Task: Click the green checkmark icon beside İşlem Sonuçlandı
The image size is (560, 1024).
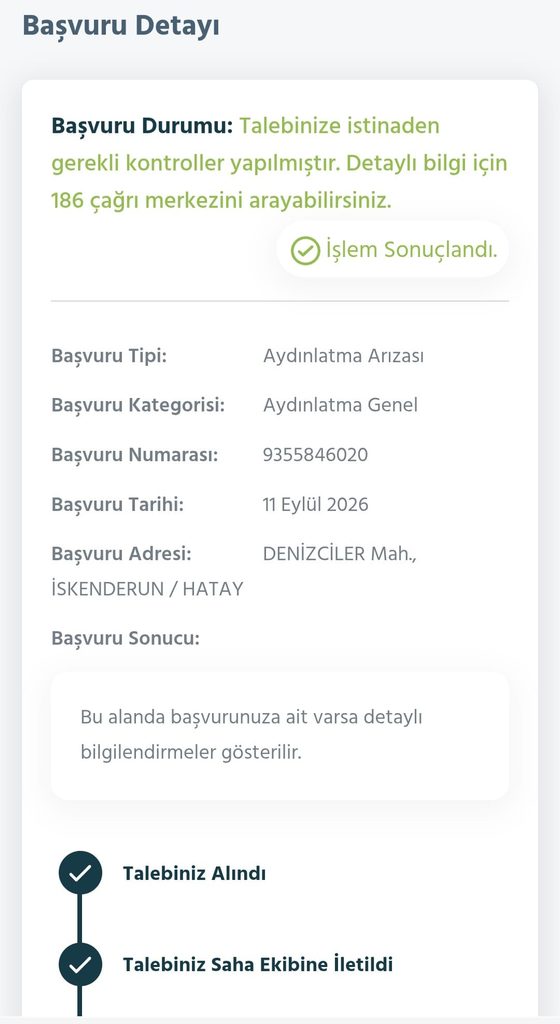Action: [x=305, y=250]
